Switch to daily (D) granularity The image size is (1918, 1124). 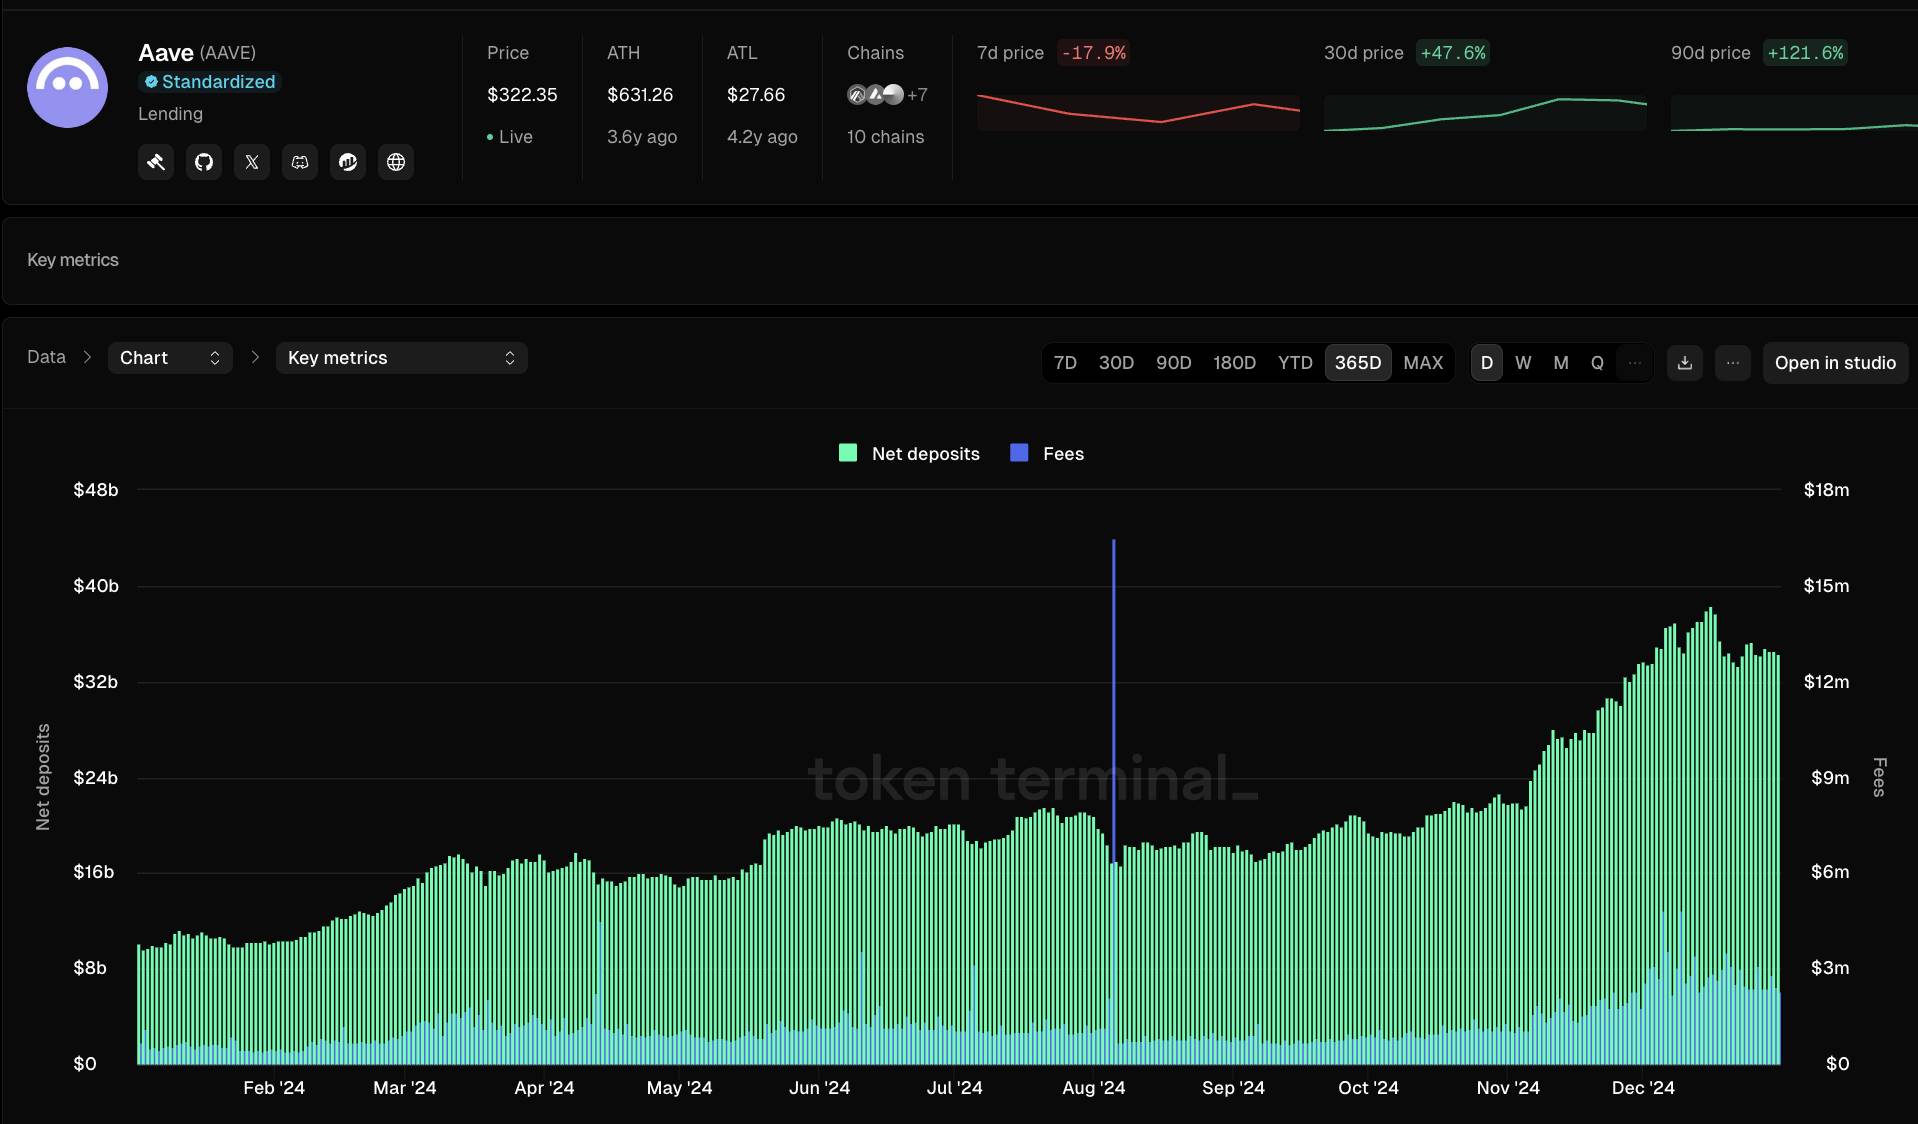(1487, 363)
